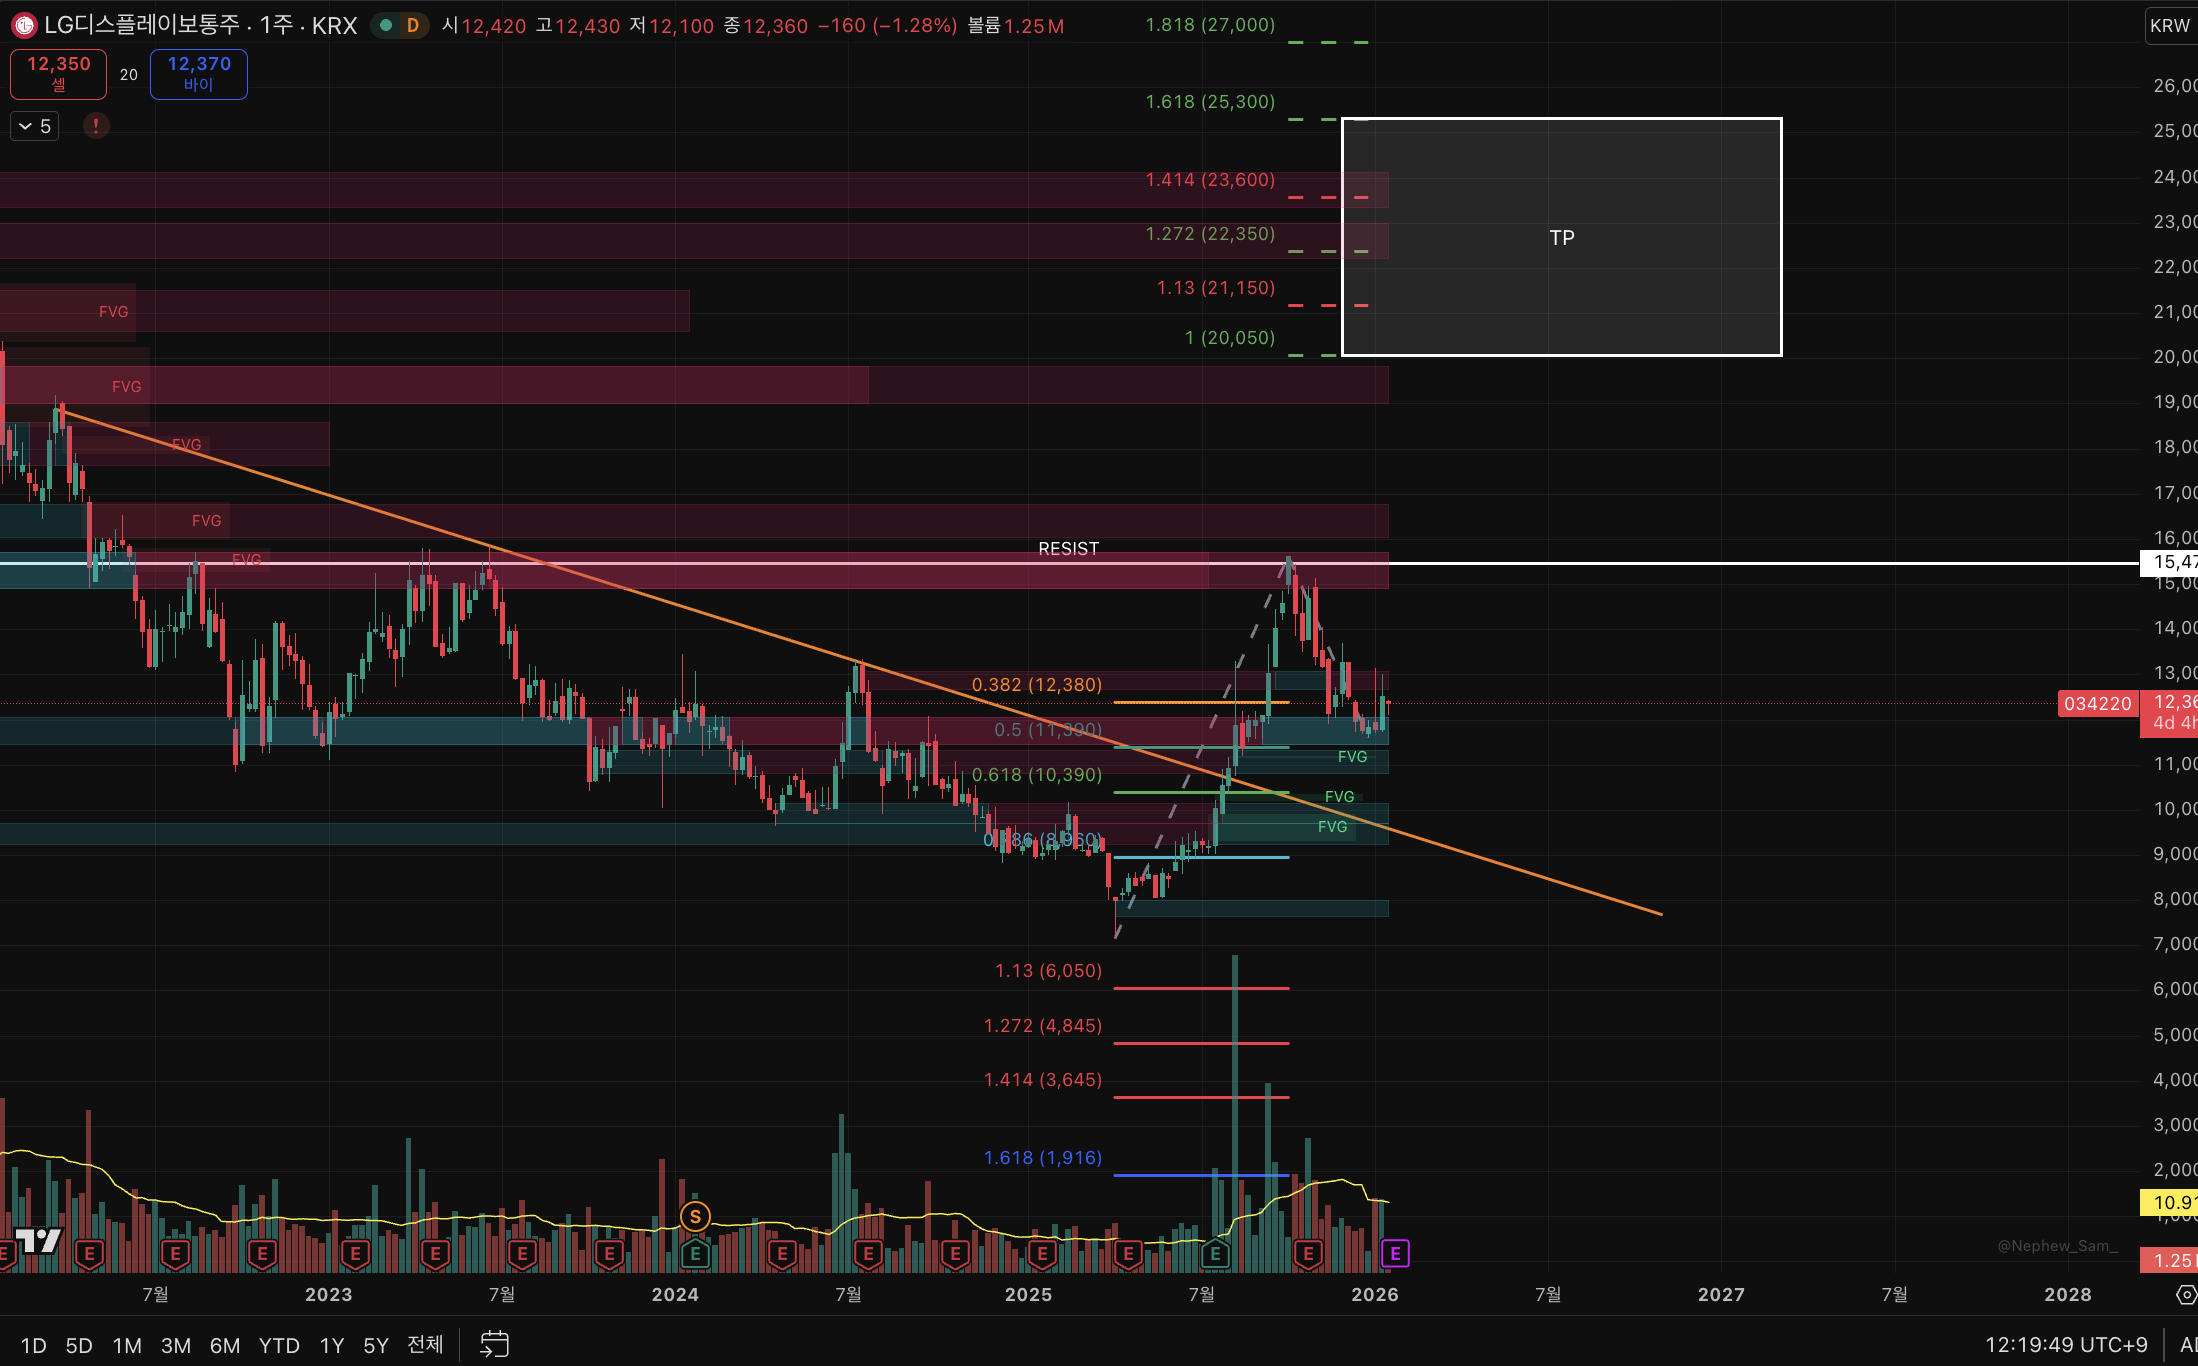This screenshot has width=2198, height=1366.
Task: Click the 12,370 buy button
Action: [x=199, y=74]
